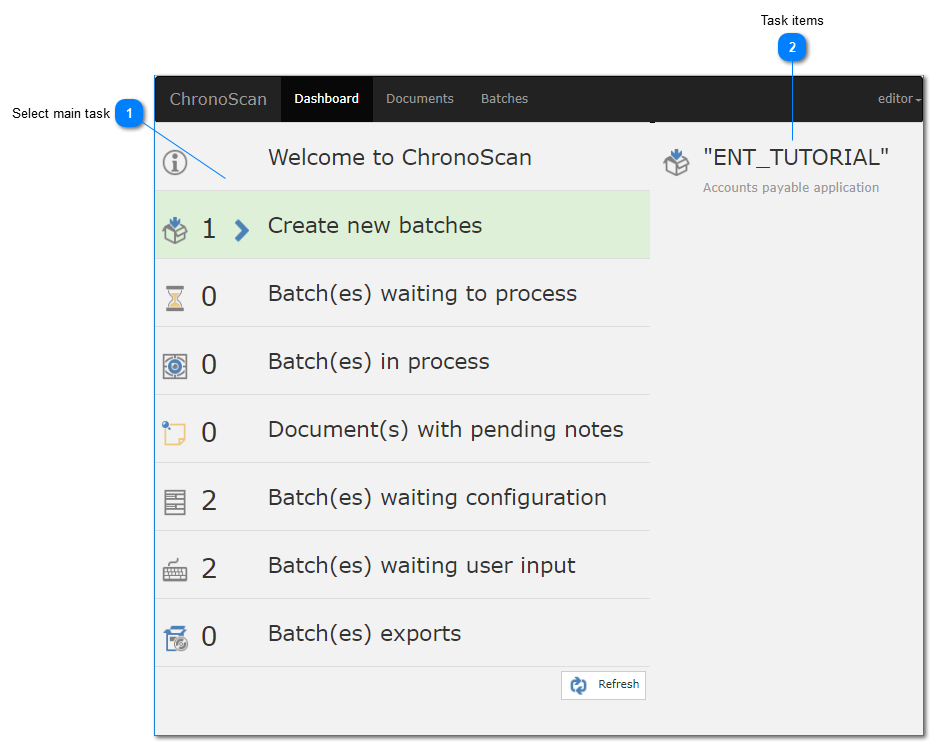Open the editor user dropdown menu
Screen dimensions: 933x745
coord(899,99)
